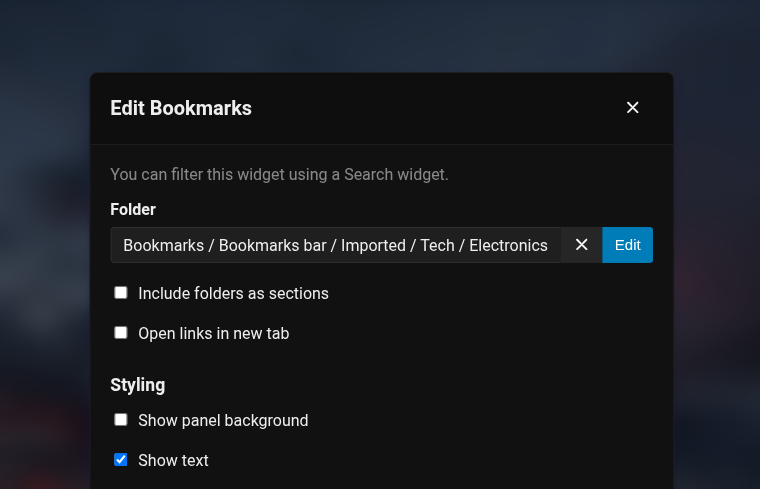Check Show panel background
This screenshot has height=489, width=760.
(x=121, y=420)
